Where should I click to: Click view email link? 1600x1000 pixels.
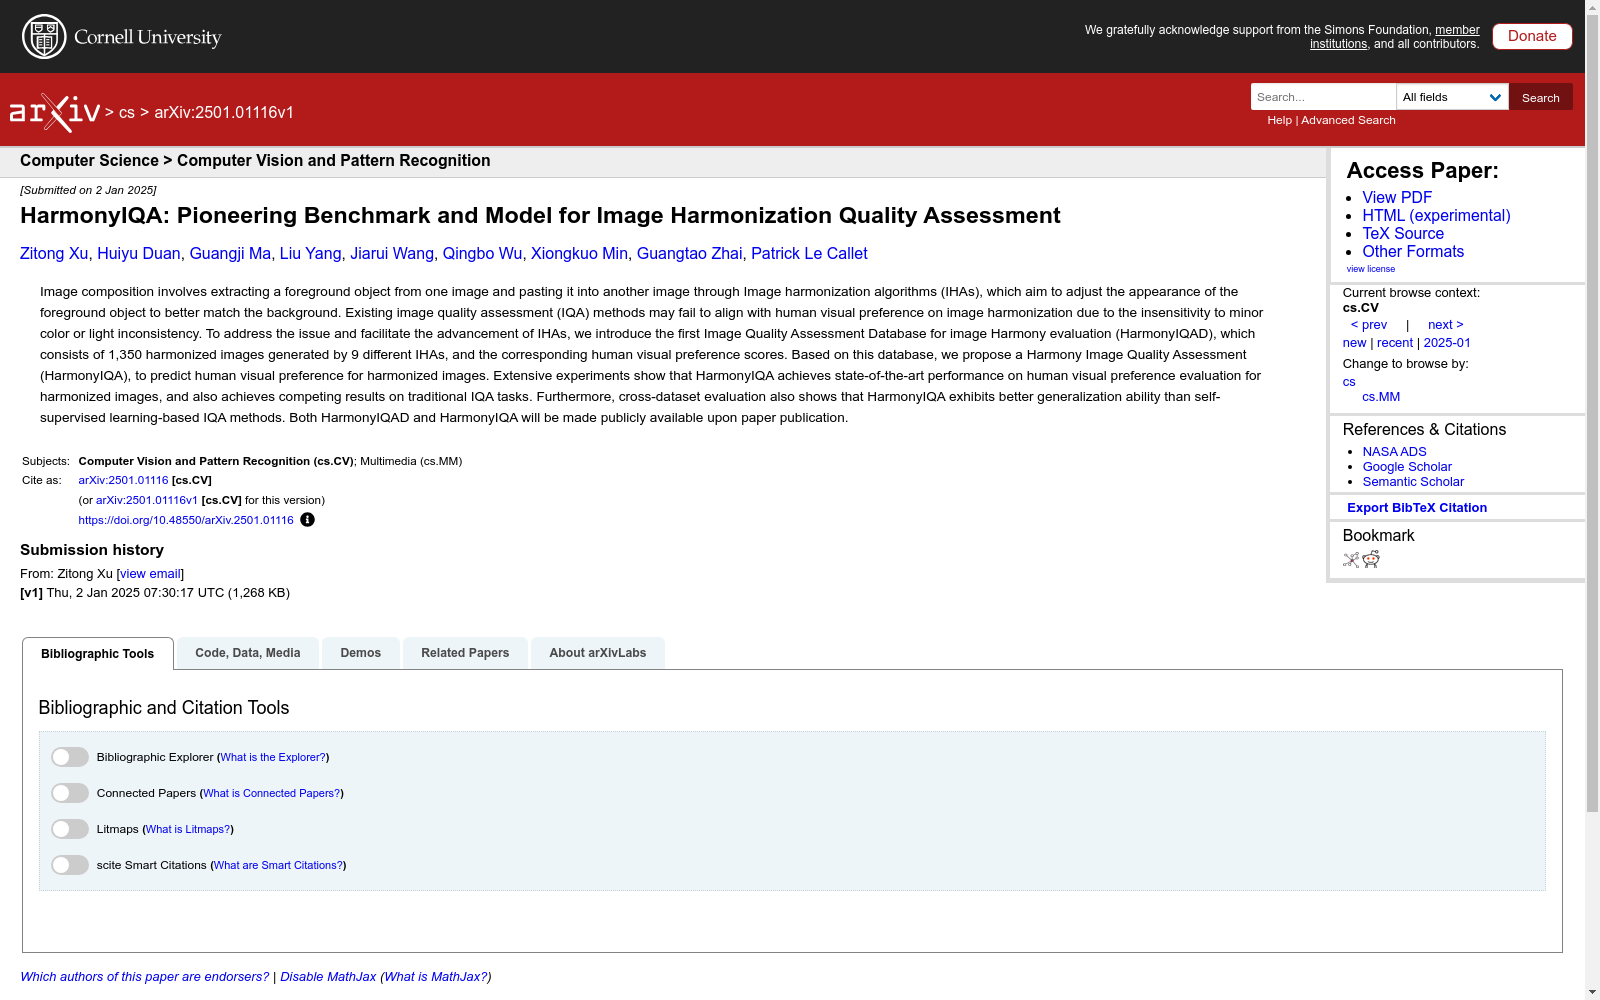click(150, 574)
